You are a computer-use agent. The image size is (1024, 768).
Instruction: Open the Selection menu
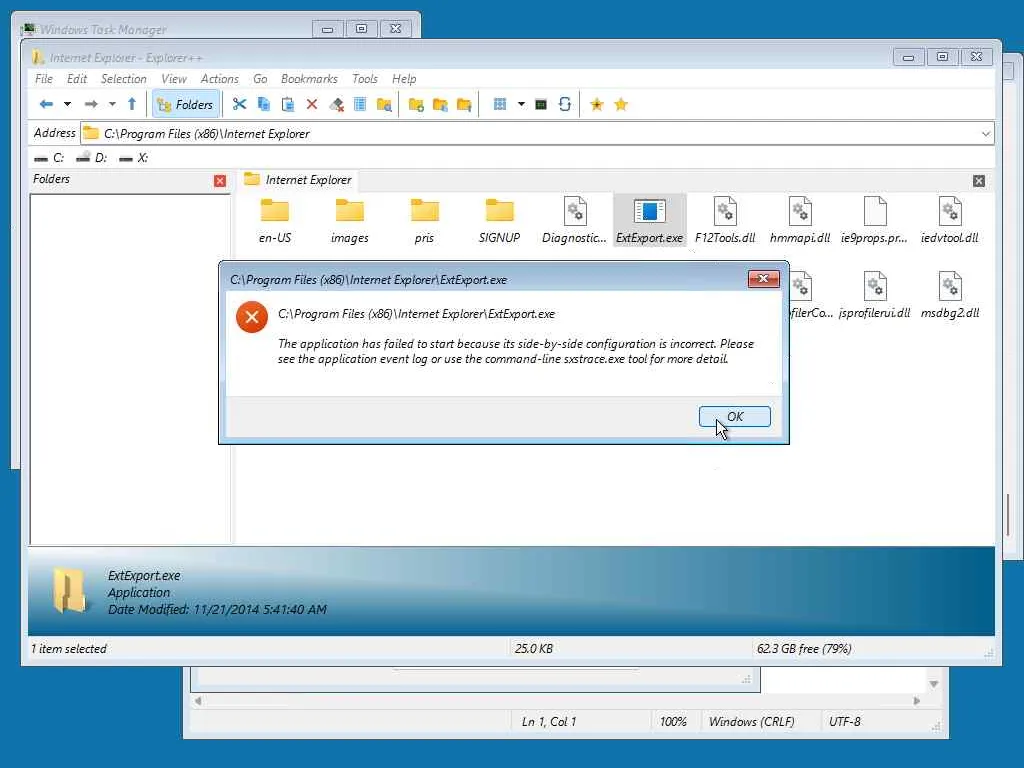click(x=123, y=79)
